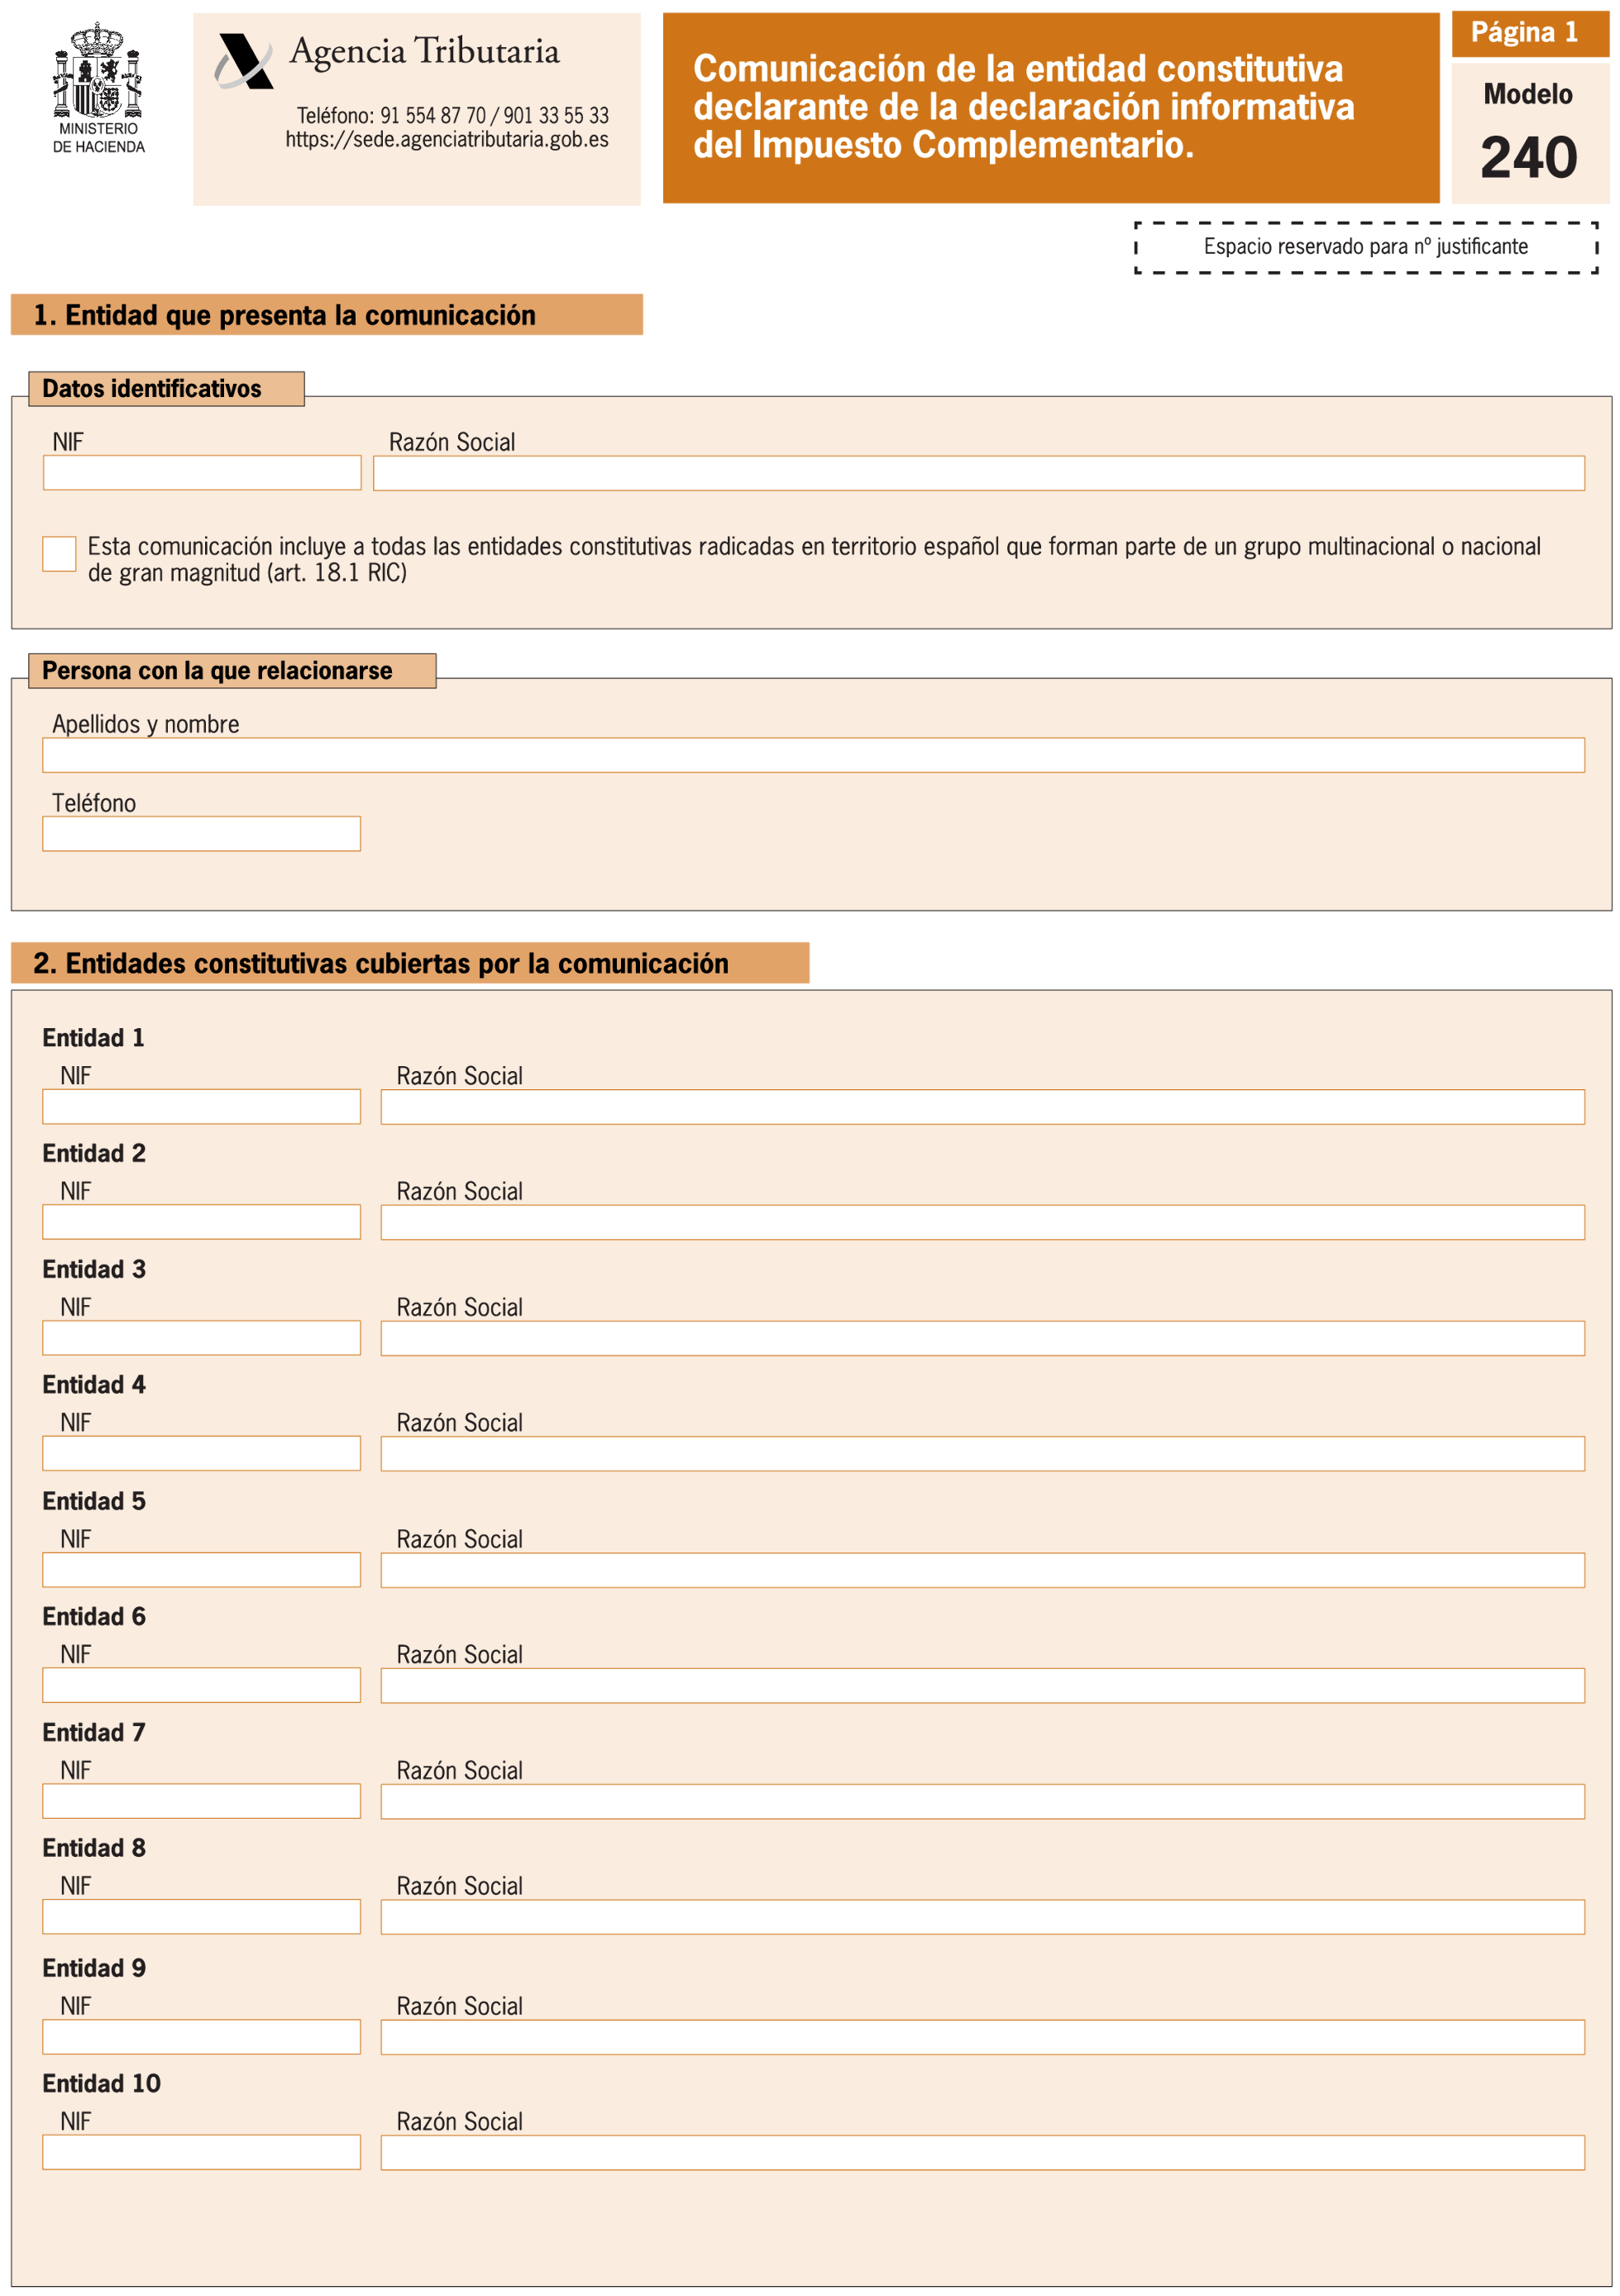Click the Entidad 6 NIF field

click(x=201, y=1685)
